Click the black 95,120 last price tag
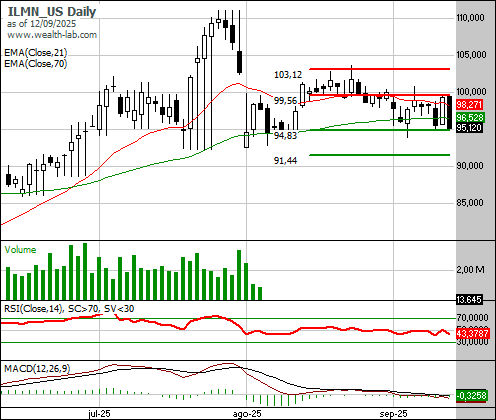Screen dimensions: 496x420 tap(469, 127)
